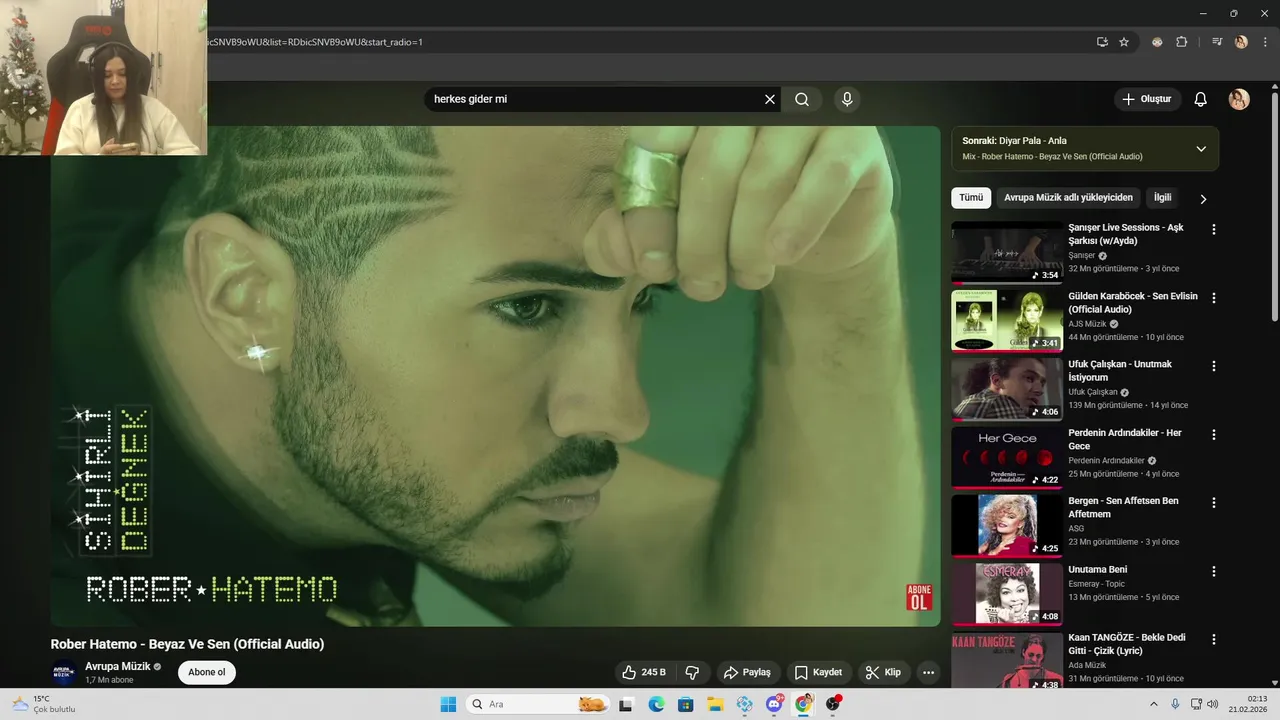Bookmark this page with star icon
This screenshot has width=1280, height=720.
1124,42
